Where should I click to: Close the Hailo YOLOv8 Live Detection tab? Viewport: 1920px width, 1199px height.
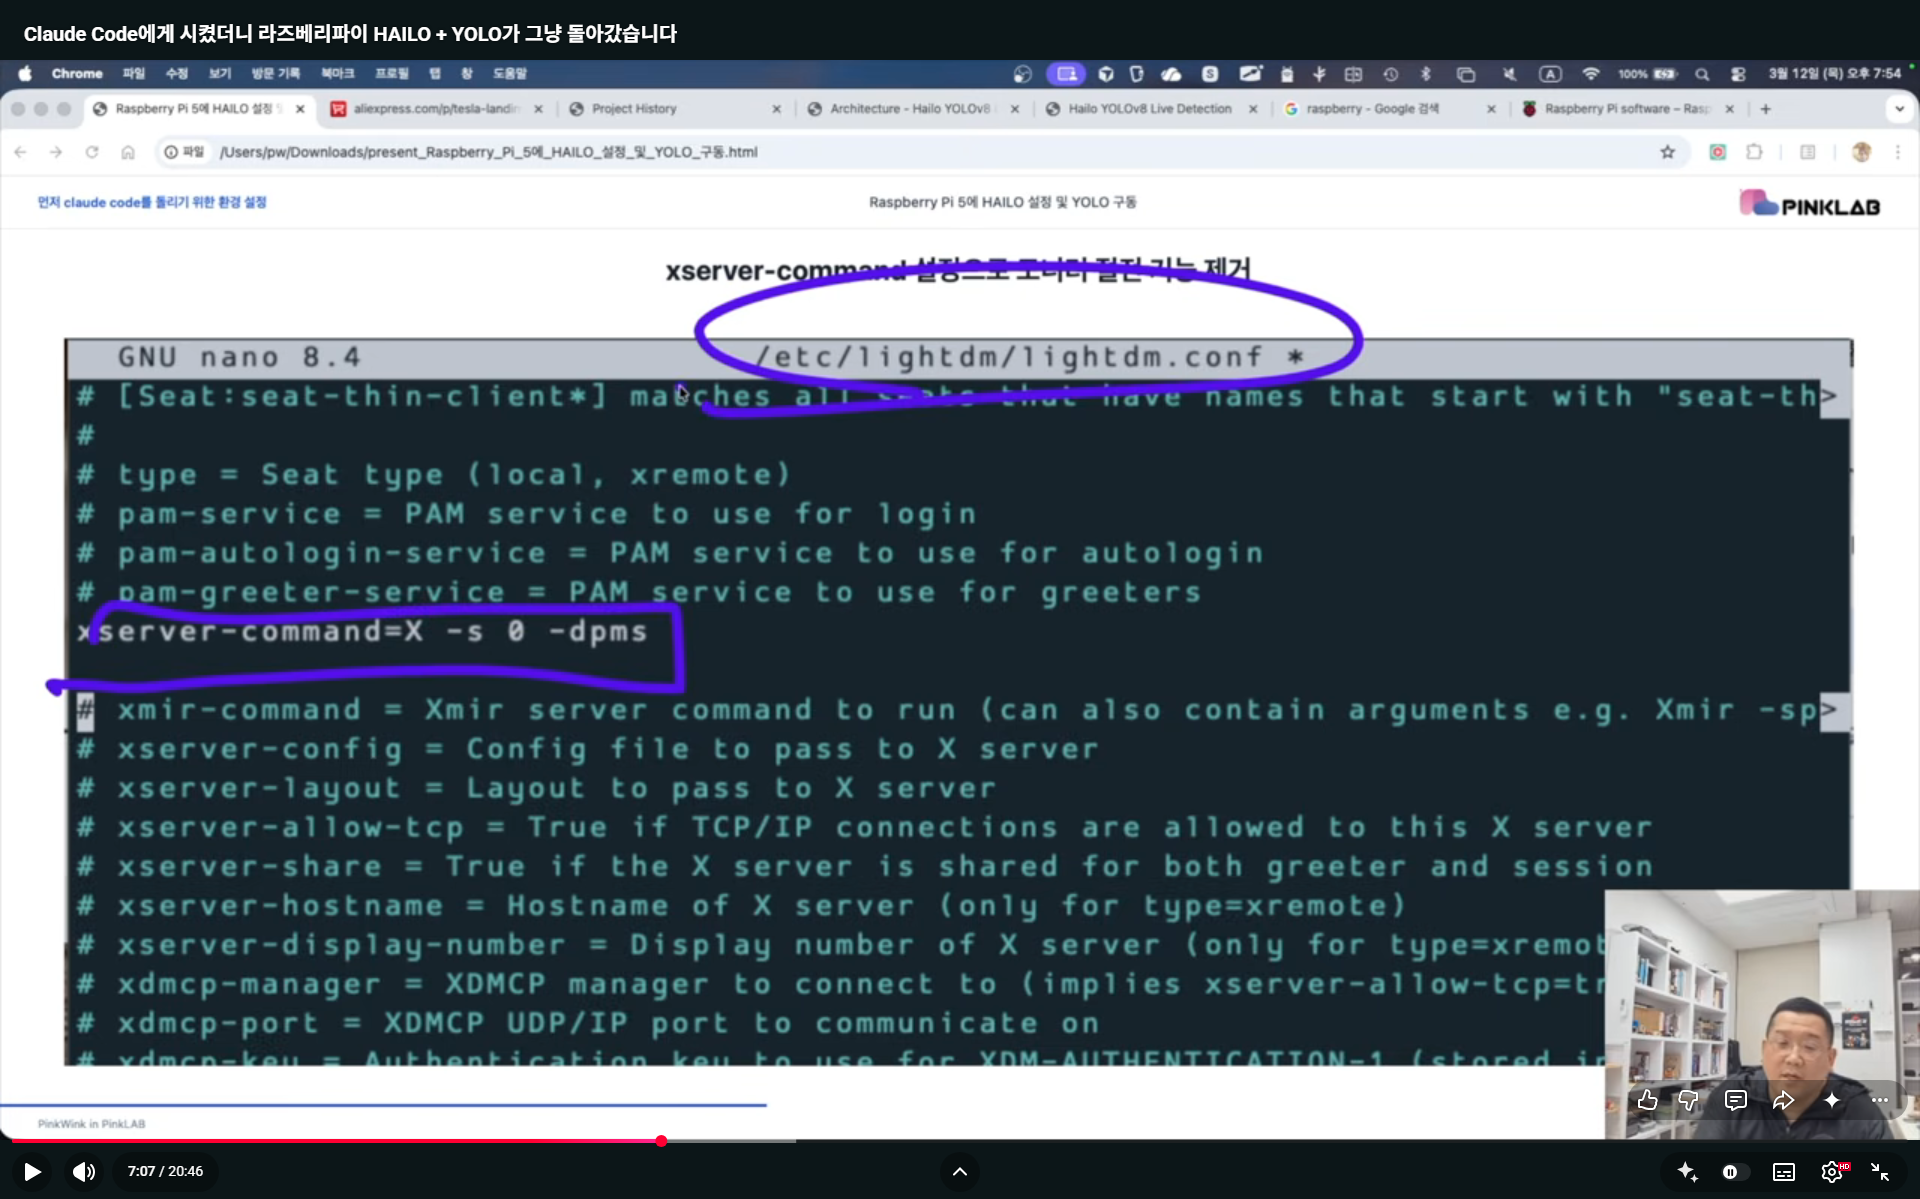(1253, 109)
